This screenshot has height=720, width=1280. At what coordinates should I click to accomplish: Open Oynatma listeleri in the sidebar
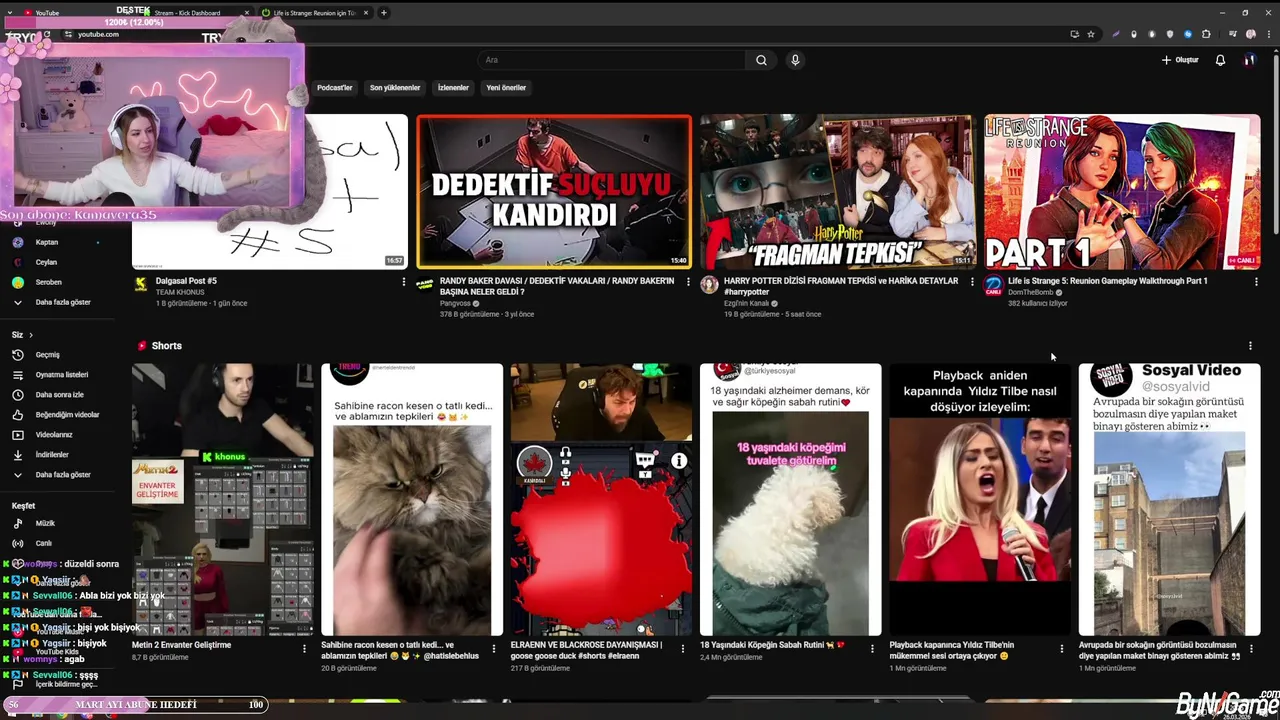tap(61, 375)
